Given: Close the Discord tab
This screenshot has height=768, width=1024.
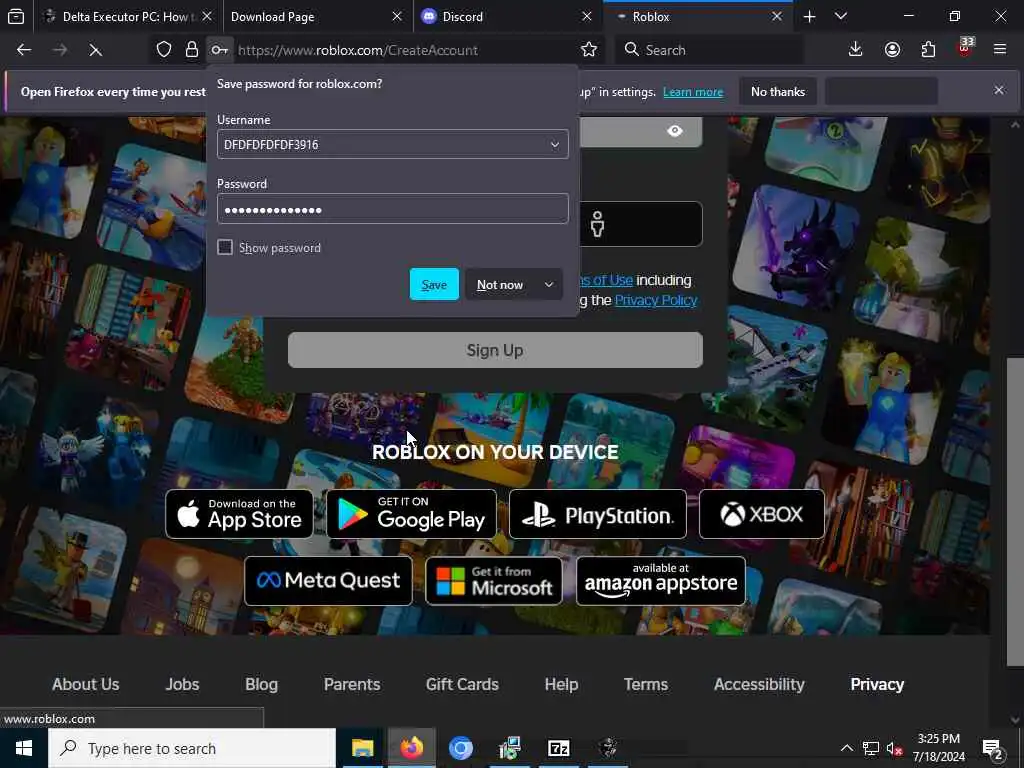Looking at the screenshot, I should point(586,16).
